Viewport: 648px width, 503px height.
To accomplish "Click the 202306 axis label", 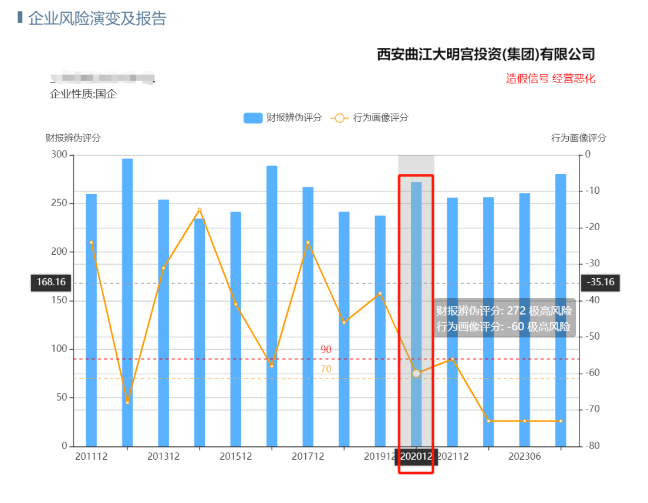I will (x=524, y=457).
